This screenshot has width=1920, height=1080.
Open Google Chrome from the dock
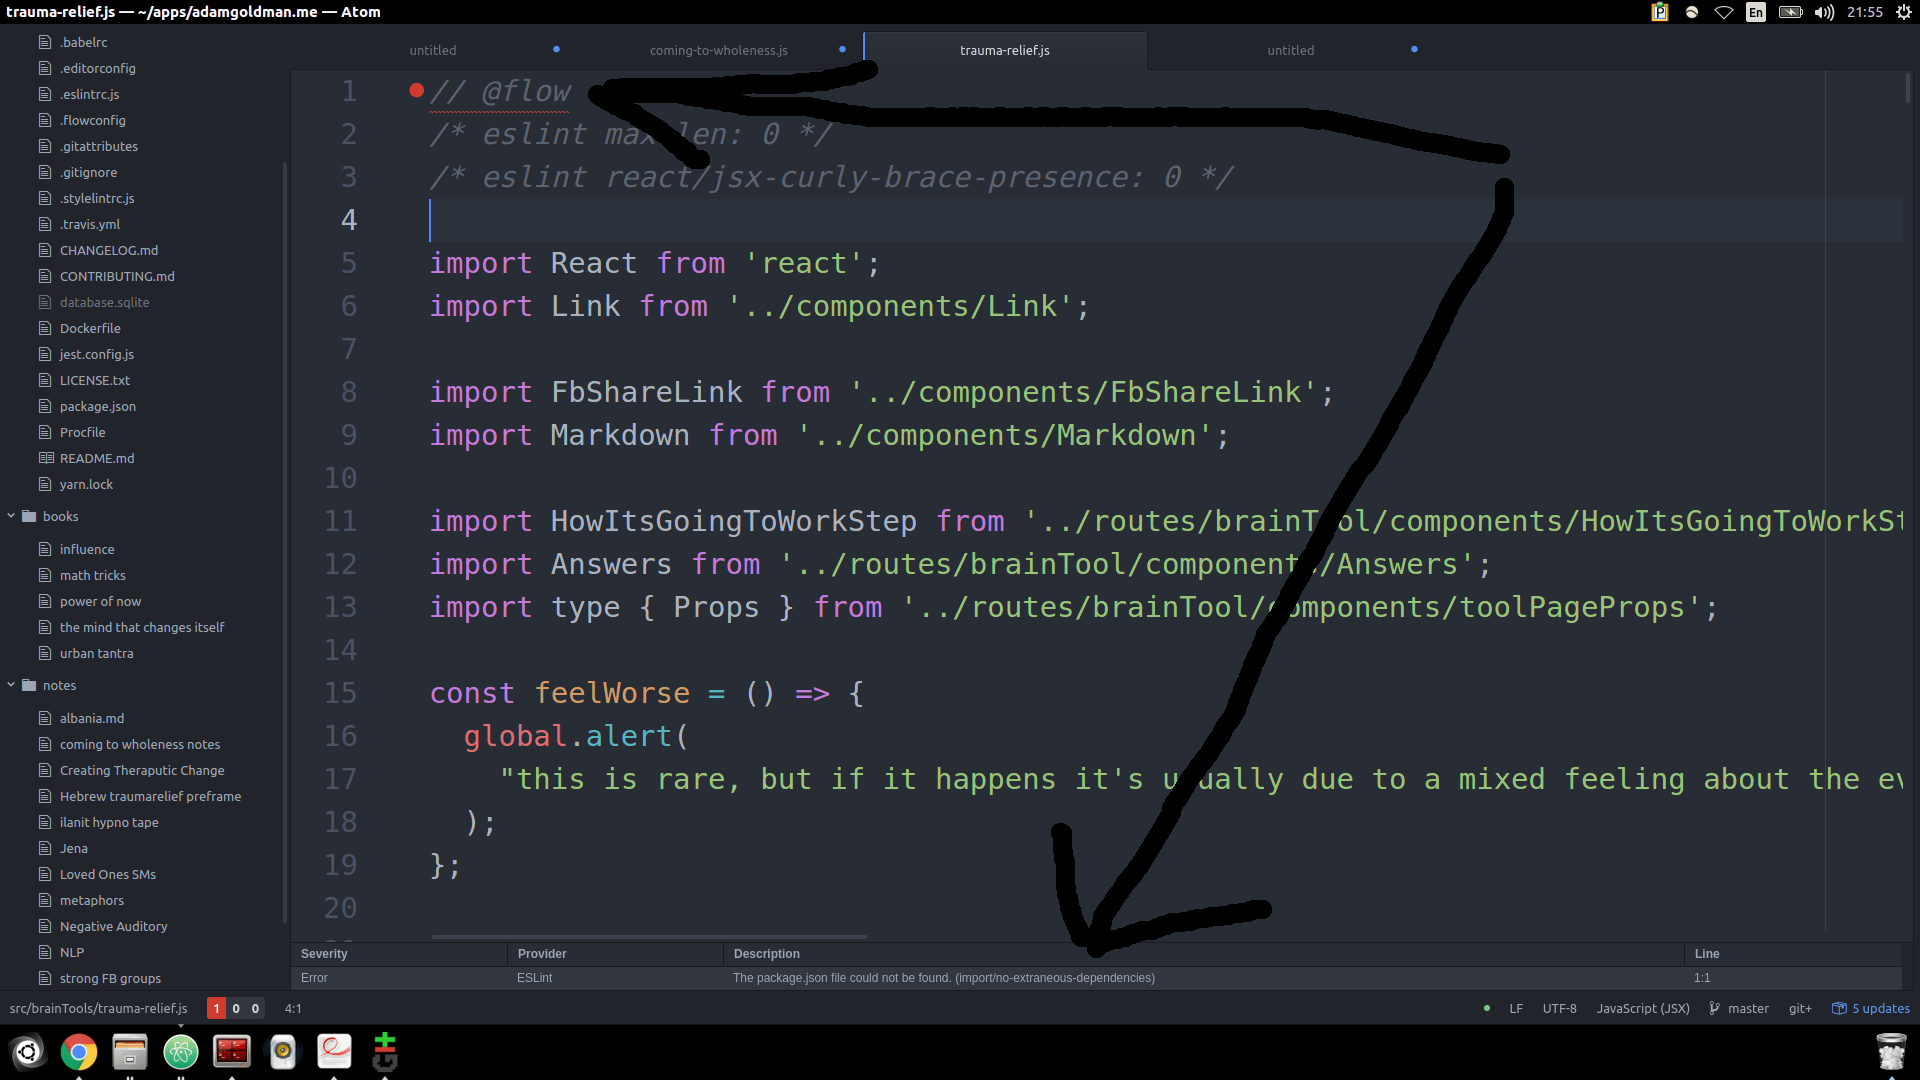point(79,1052)
